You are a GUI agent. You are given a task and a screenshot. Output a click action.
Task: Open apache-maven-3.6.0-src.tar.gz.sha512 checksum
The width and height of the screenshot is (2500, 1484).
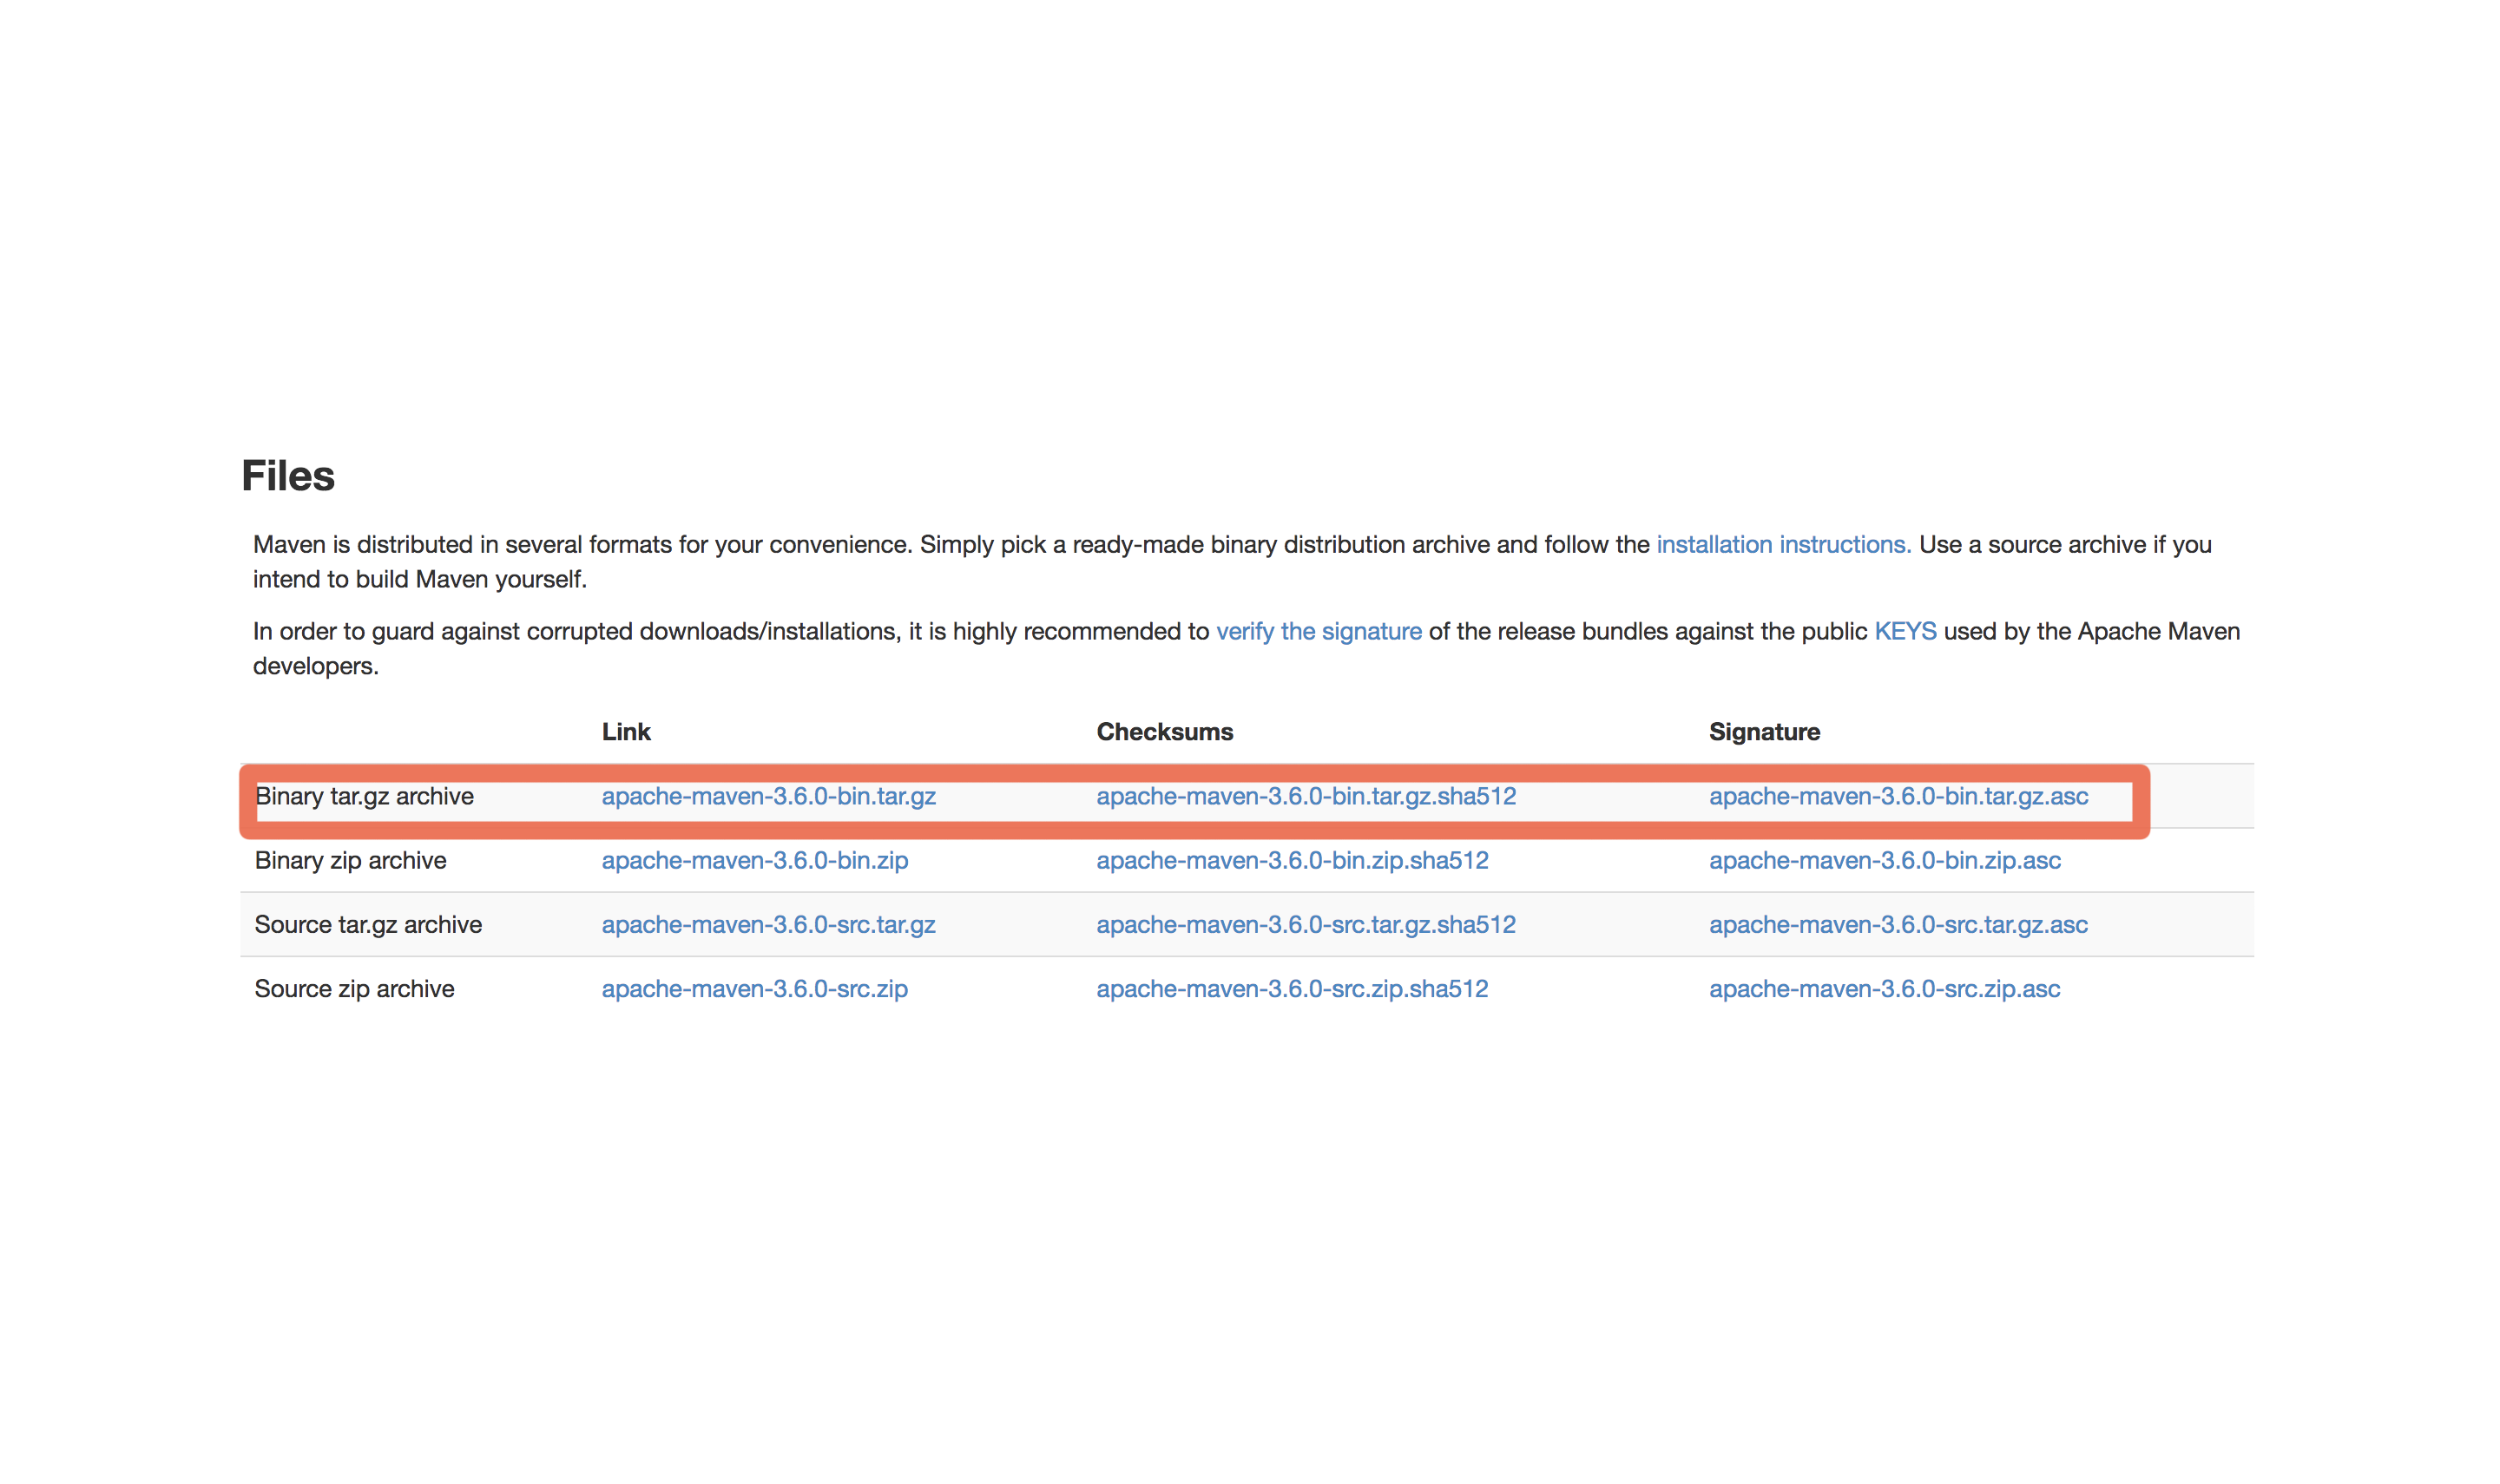[1305, 925]
